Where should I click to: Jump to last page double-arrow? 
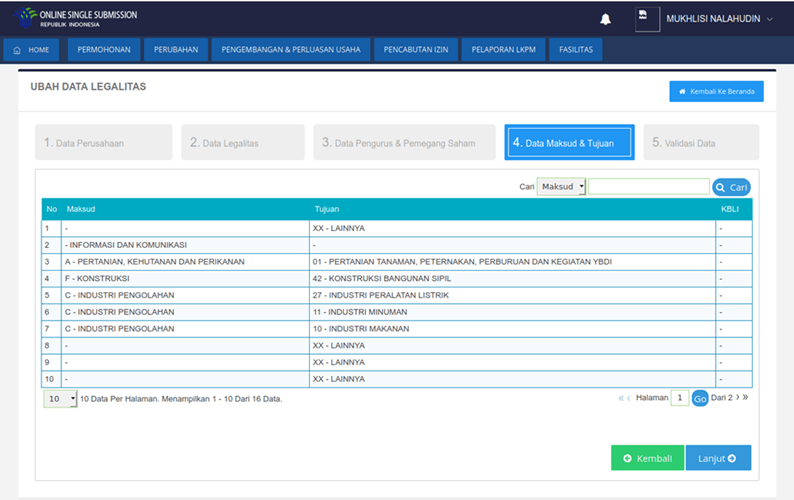click(745, 397)
